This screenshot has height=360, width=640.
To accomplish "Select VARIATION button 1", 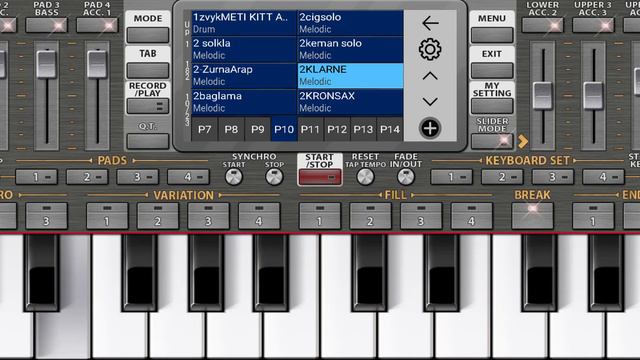I will pyautogui.click(x=107, y=216).
